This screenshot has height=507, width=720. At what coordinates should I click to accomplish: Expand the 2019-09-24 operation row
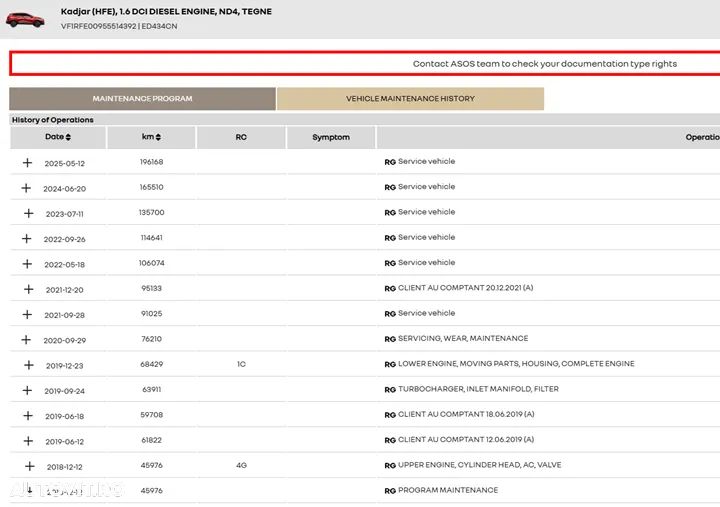[x=28, y=390]
